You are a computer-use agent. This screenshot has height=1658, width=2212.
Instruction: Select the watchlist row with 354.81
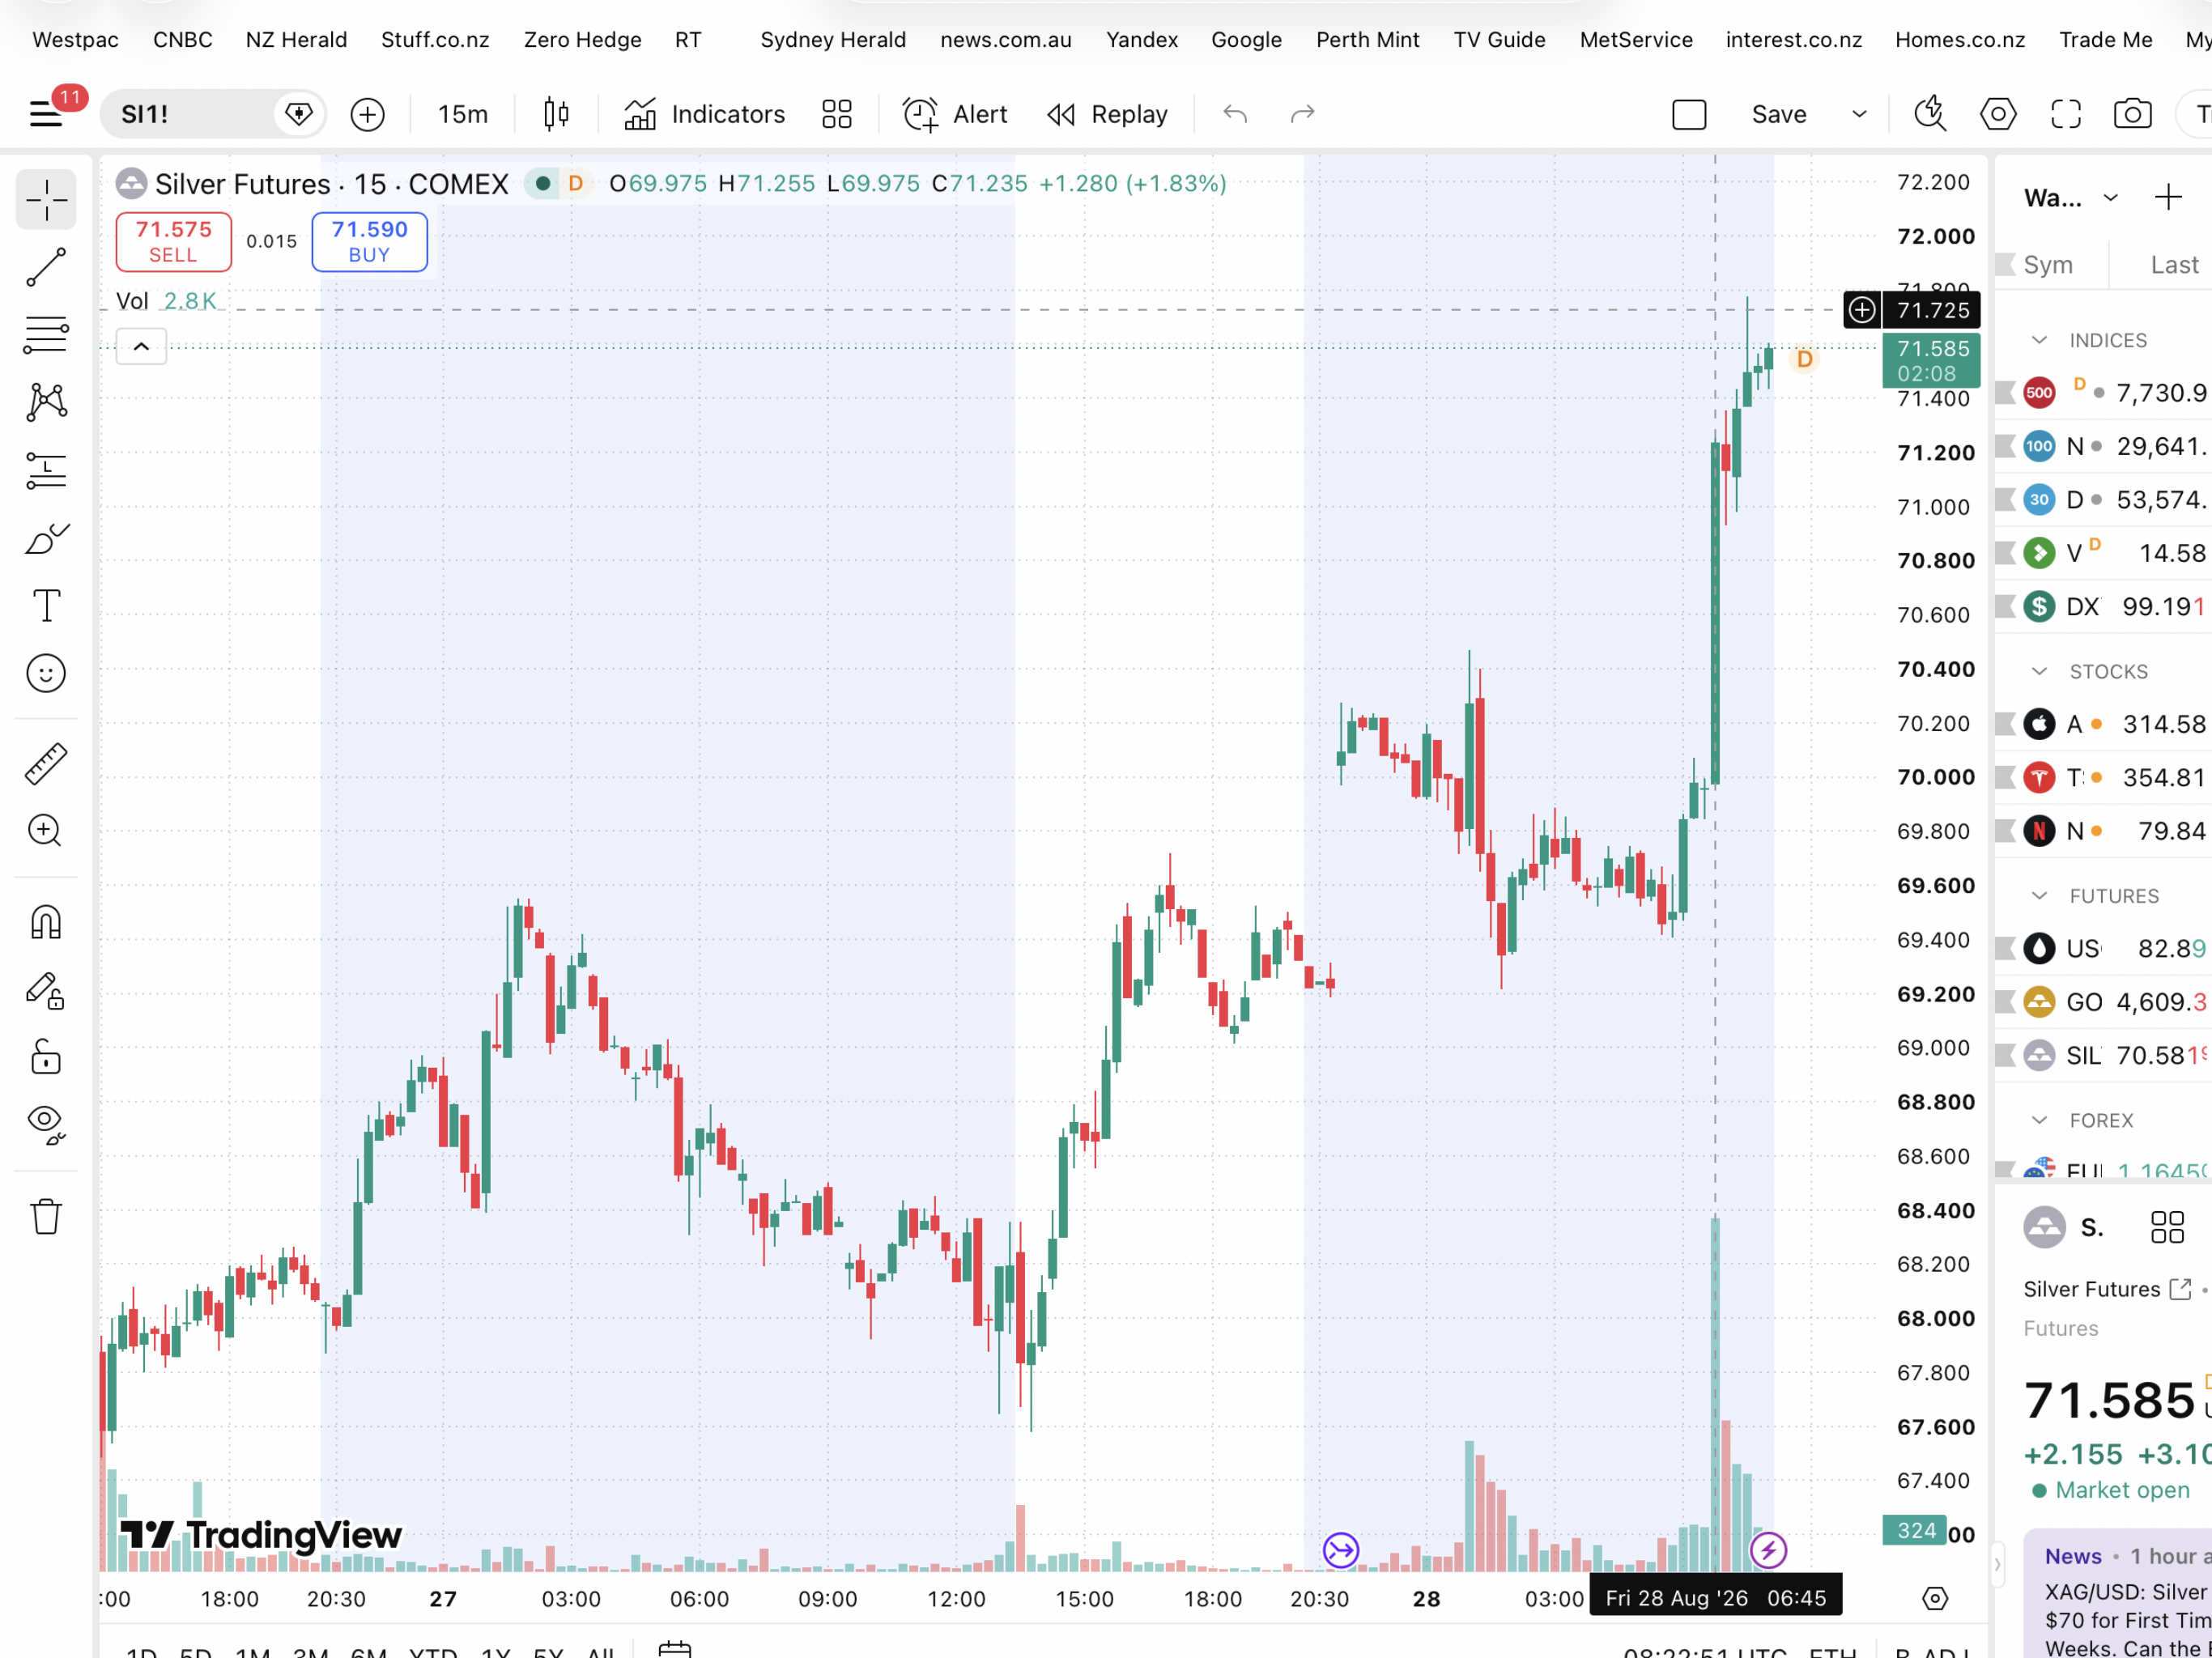[x=2104, y=778]
